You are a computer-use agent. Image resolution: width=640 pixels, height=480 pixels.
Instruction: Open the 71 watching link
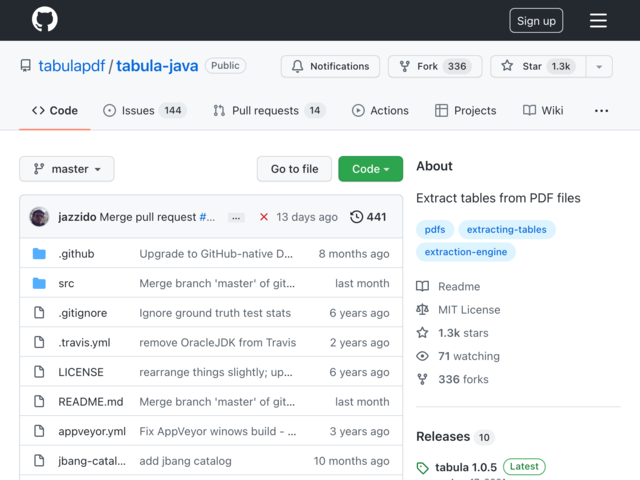click(x=458, y=356)
